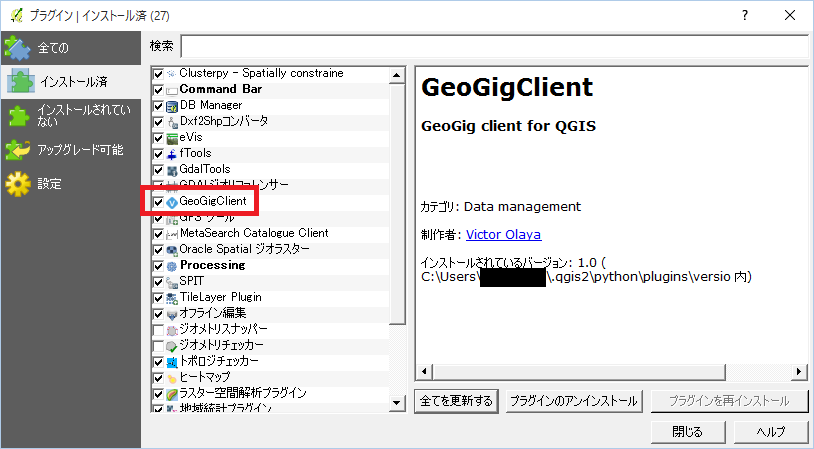Image resolution: width=814 pixels, height=449 pixels.
Task: Click the TileLayer Plugin icon
Action: click(172, 298)
